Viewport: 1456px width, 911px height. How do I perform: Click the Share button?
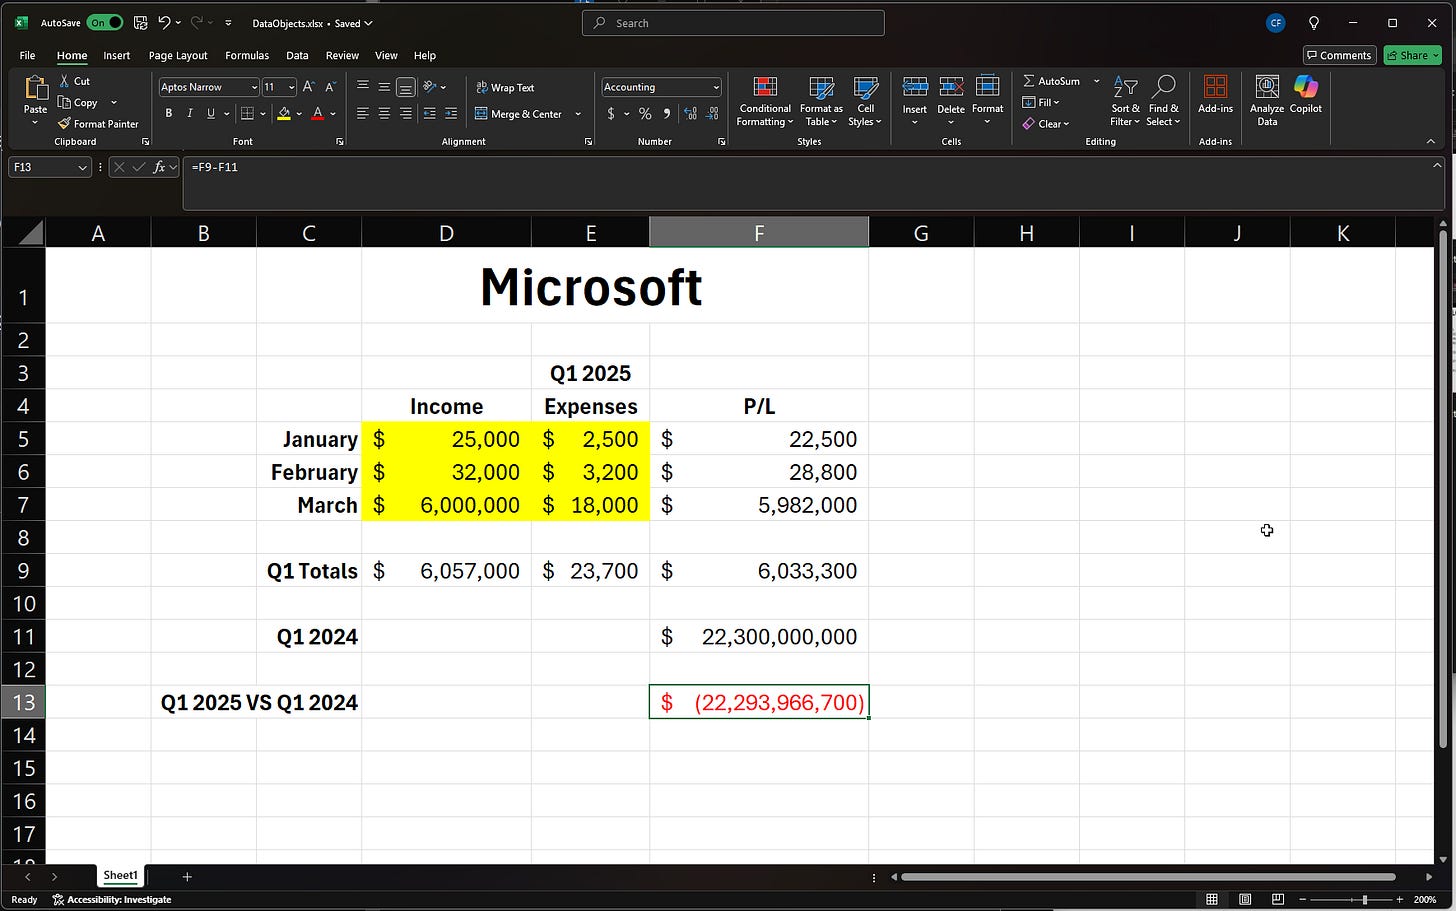click(1413, 55)
